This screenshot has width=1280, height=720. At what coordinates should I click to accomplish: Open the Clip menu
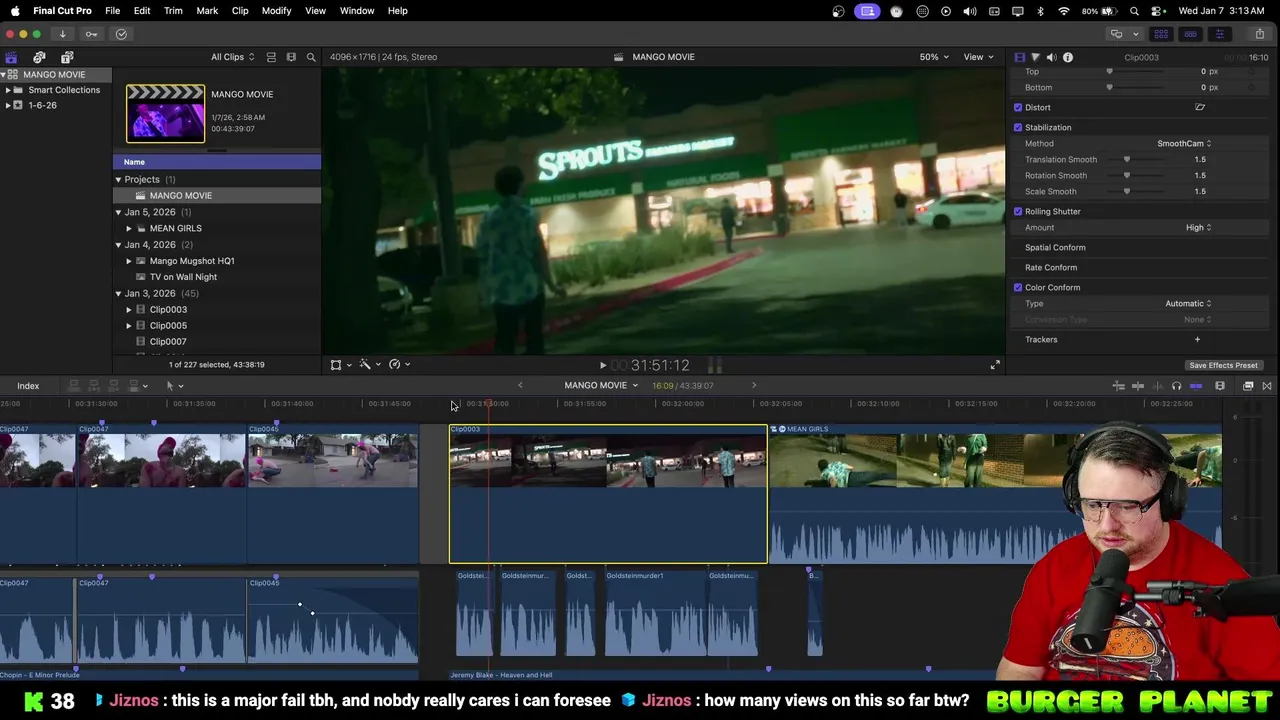240,11
